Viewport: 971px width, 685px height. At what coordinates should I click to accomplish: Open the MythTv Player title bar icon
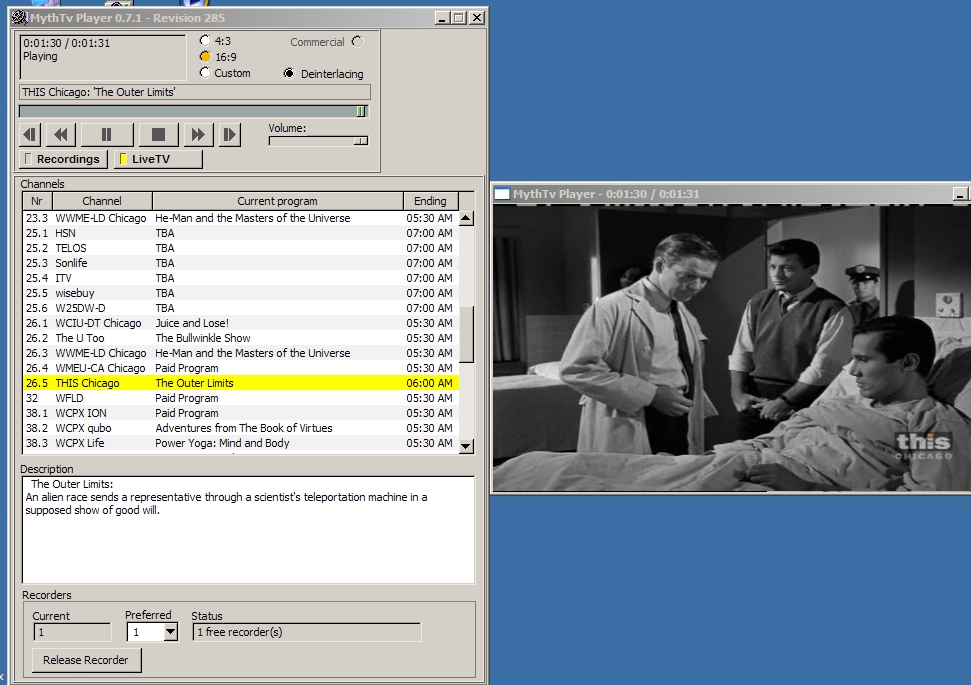click(20, 17)
